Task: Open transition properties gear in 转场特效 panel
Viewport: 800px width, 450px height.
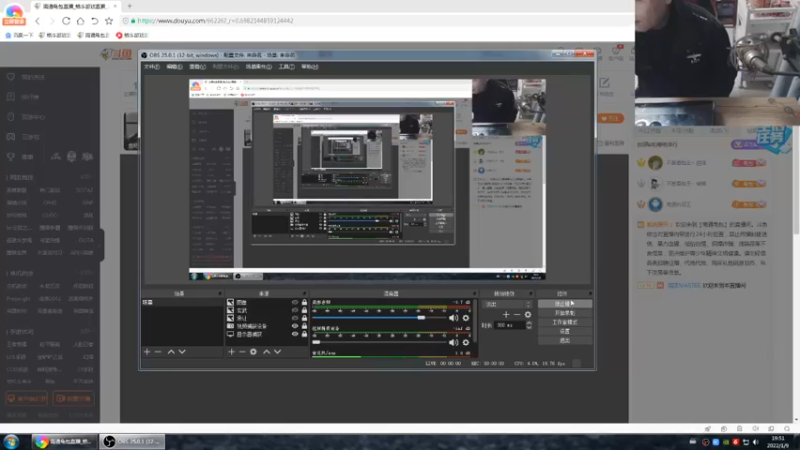Action: 528,315
